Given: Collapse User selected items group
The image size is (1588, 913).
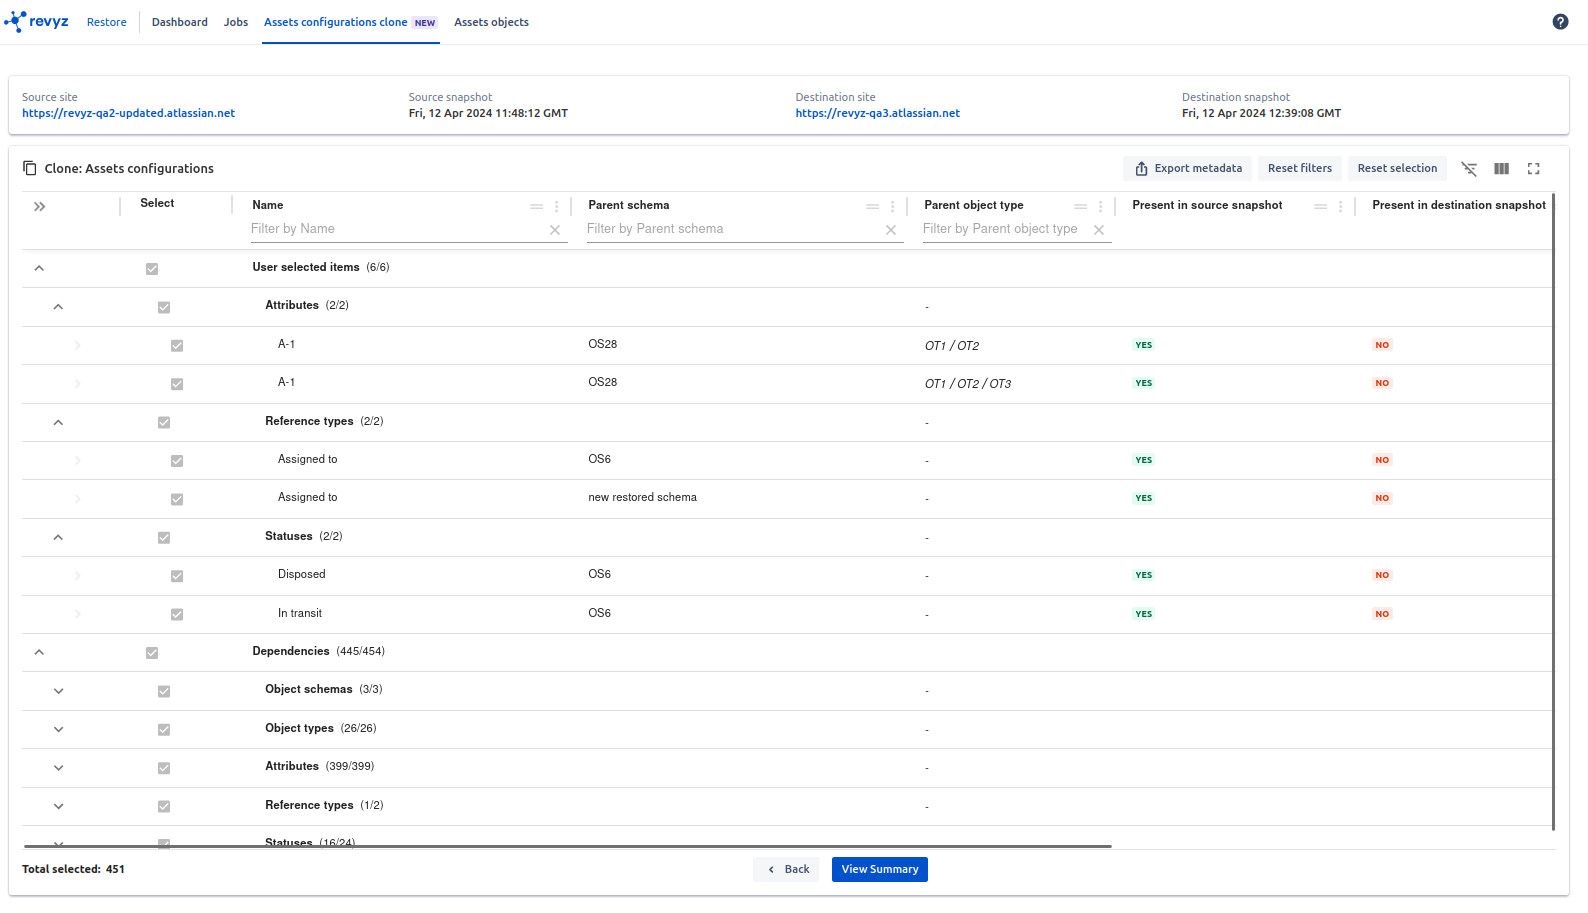Looking at the screenshot, I should pyautogui.click(x=39, y=268).
